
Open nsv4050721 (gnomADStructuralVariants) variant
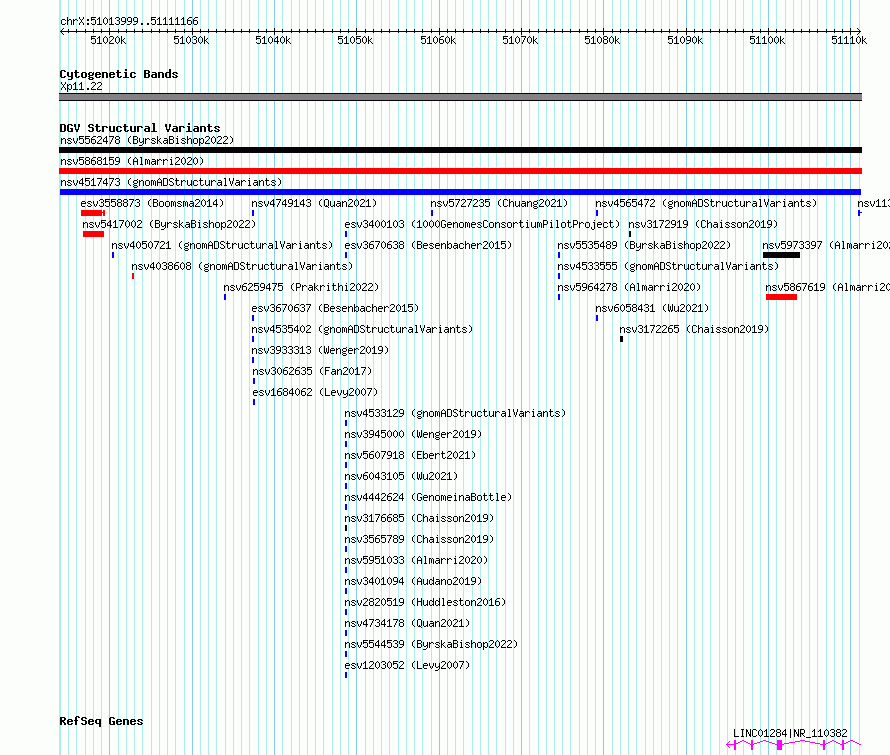click(222, 245)
